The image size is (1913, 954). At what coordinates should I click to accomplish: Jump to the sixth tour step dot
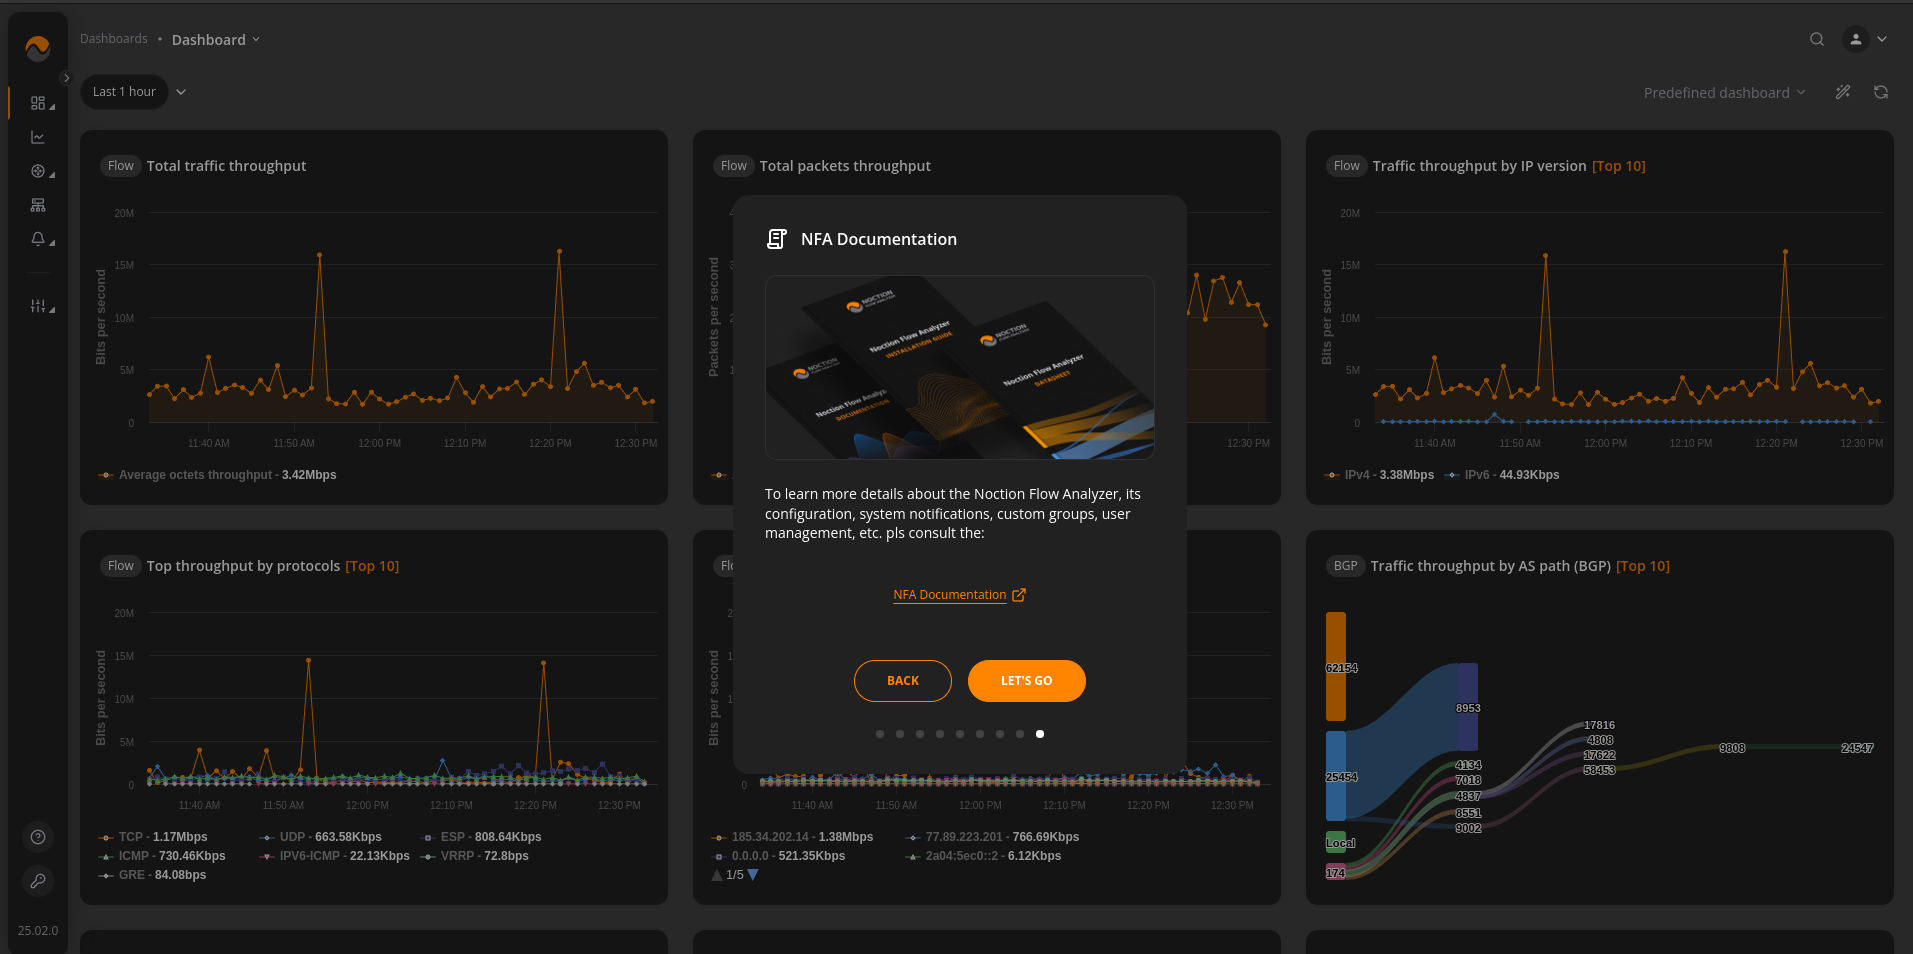coord(980,734)
